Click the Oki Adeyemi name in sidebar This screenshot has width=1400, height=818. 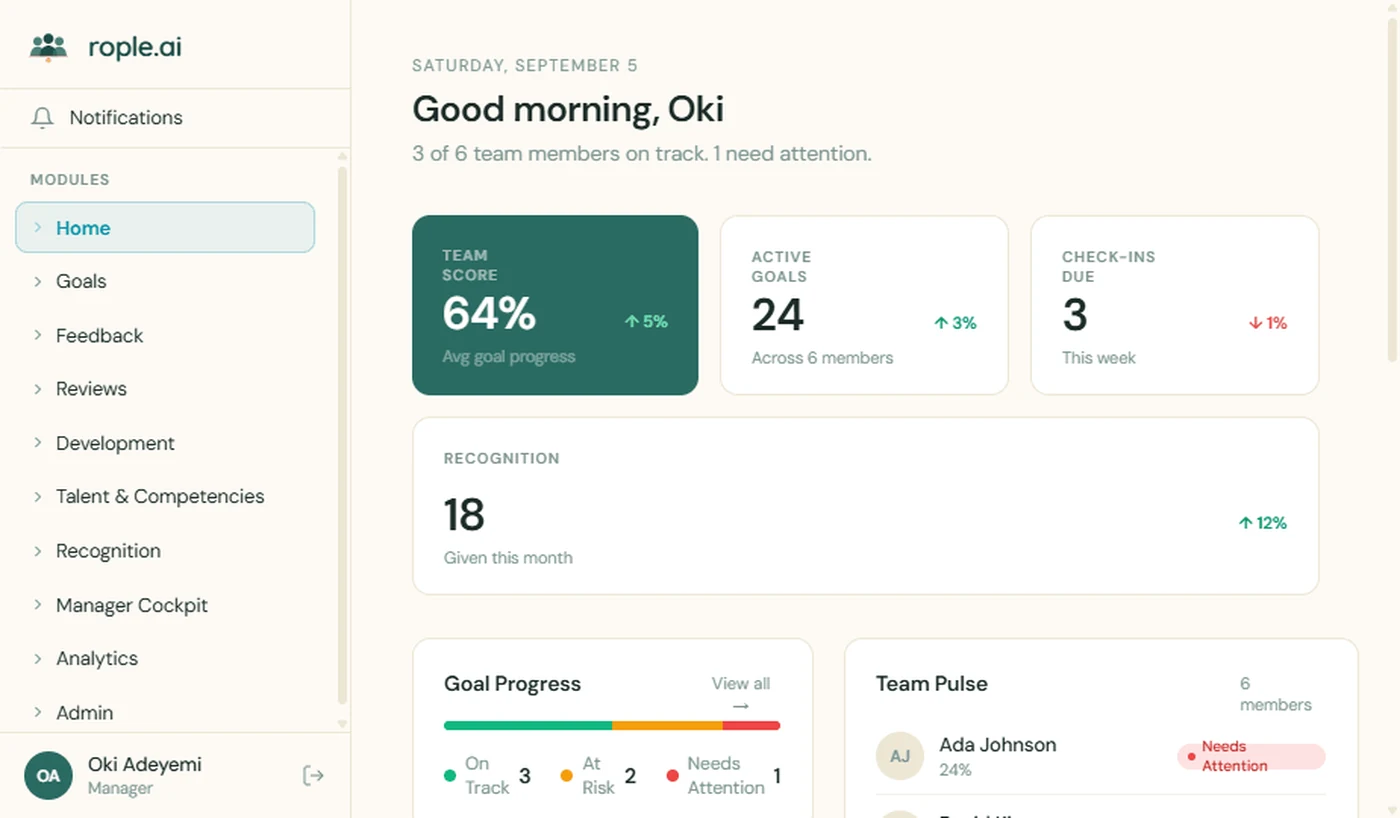coord(145,764)
